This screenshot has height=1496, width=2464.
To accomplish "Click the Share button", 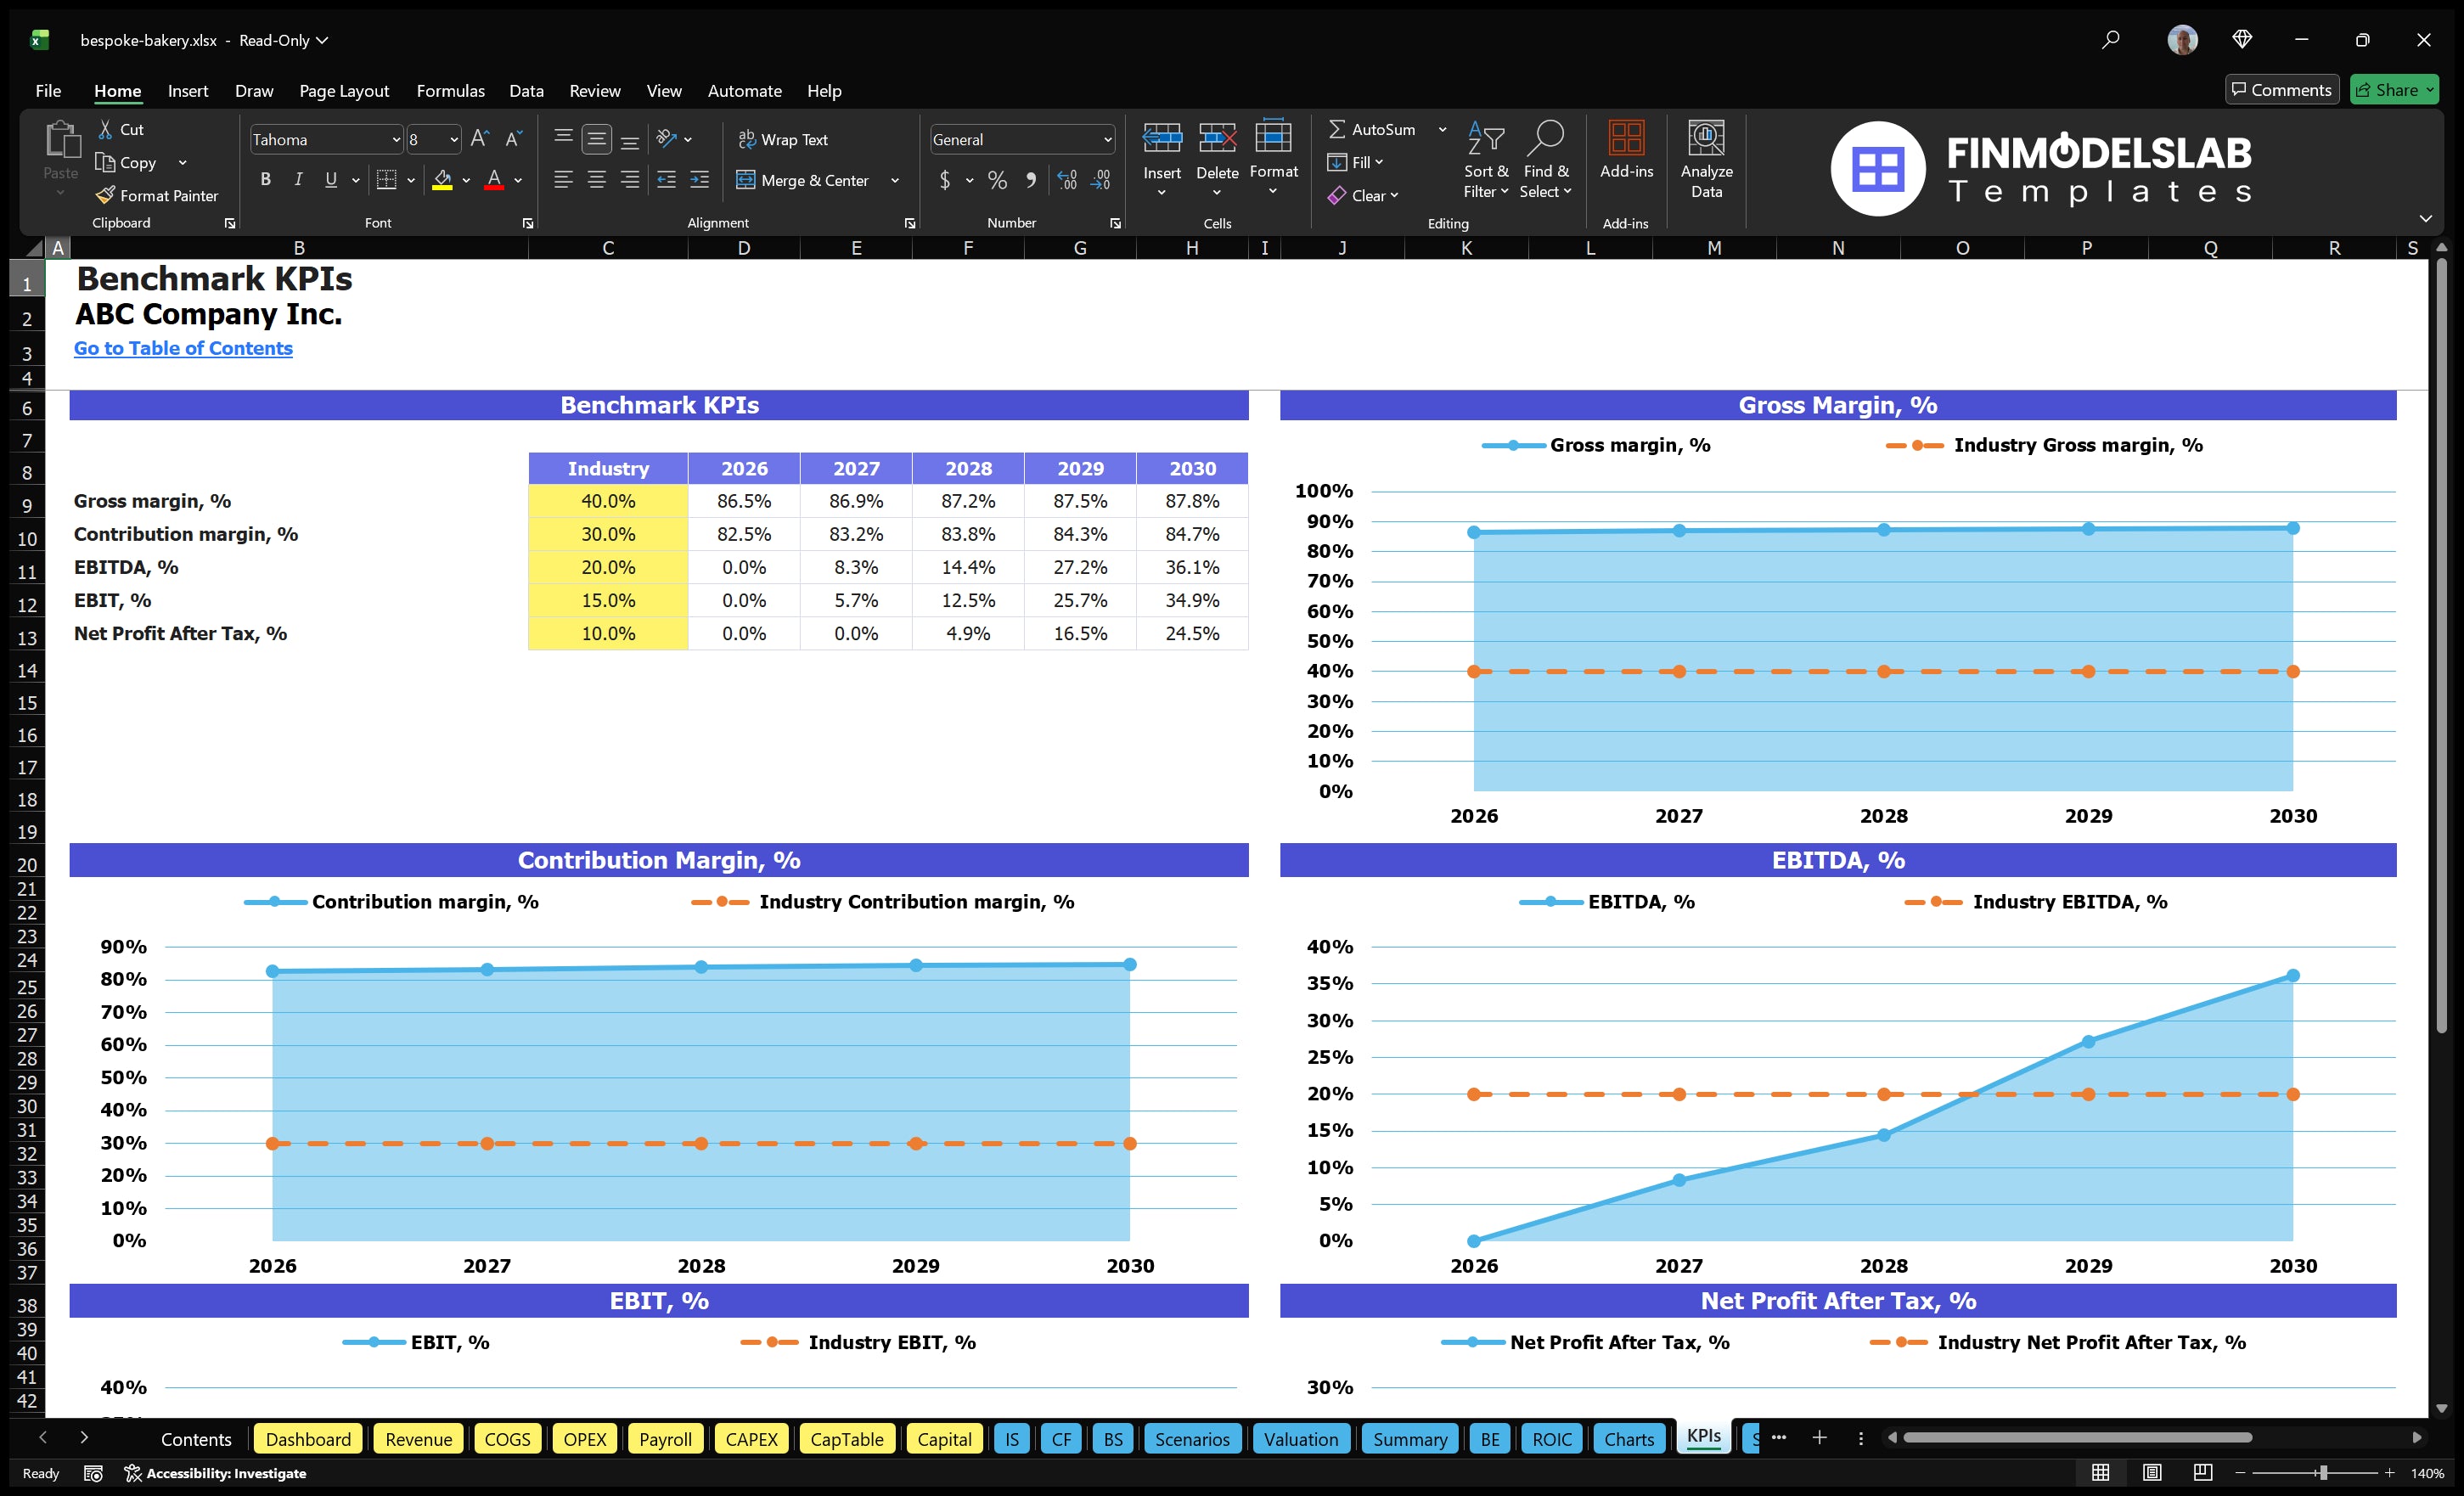I will (x=2394, y=89).
